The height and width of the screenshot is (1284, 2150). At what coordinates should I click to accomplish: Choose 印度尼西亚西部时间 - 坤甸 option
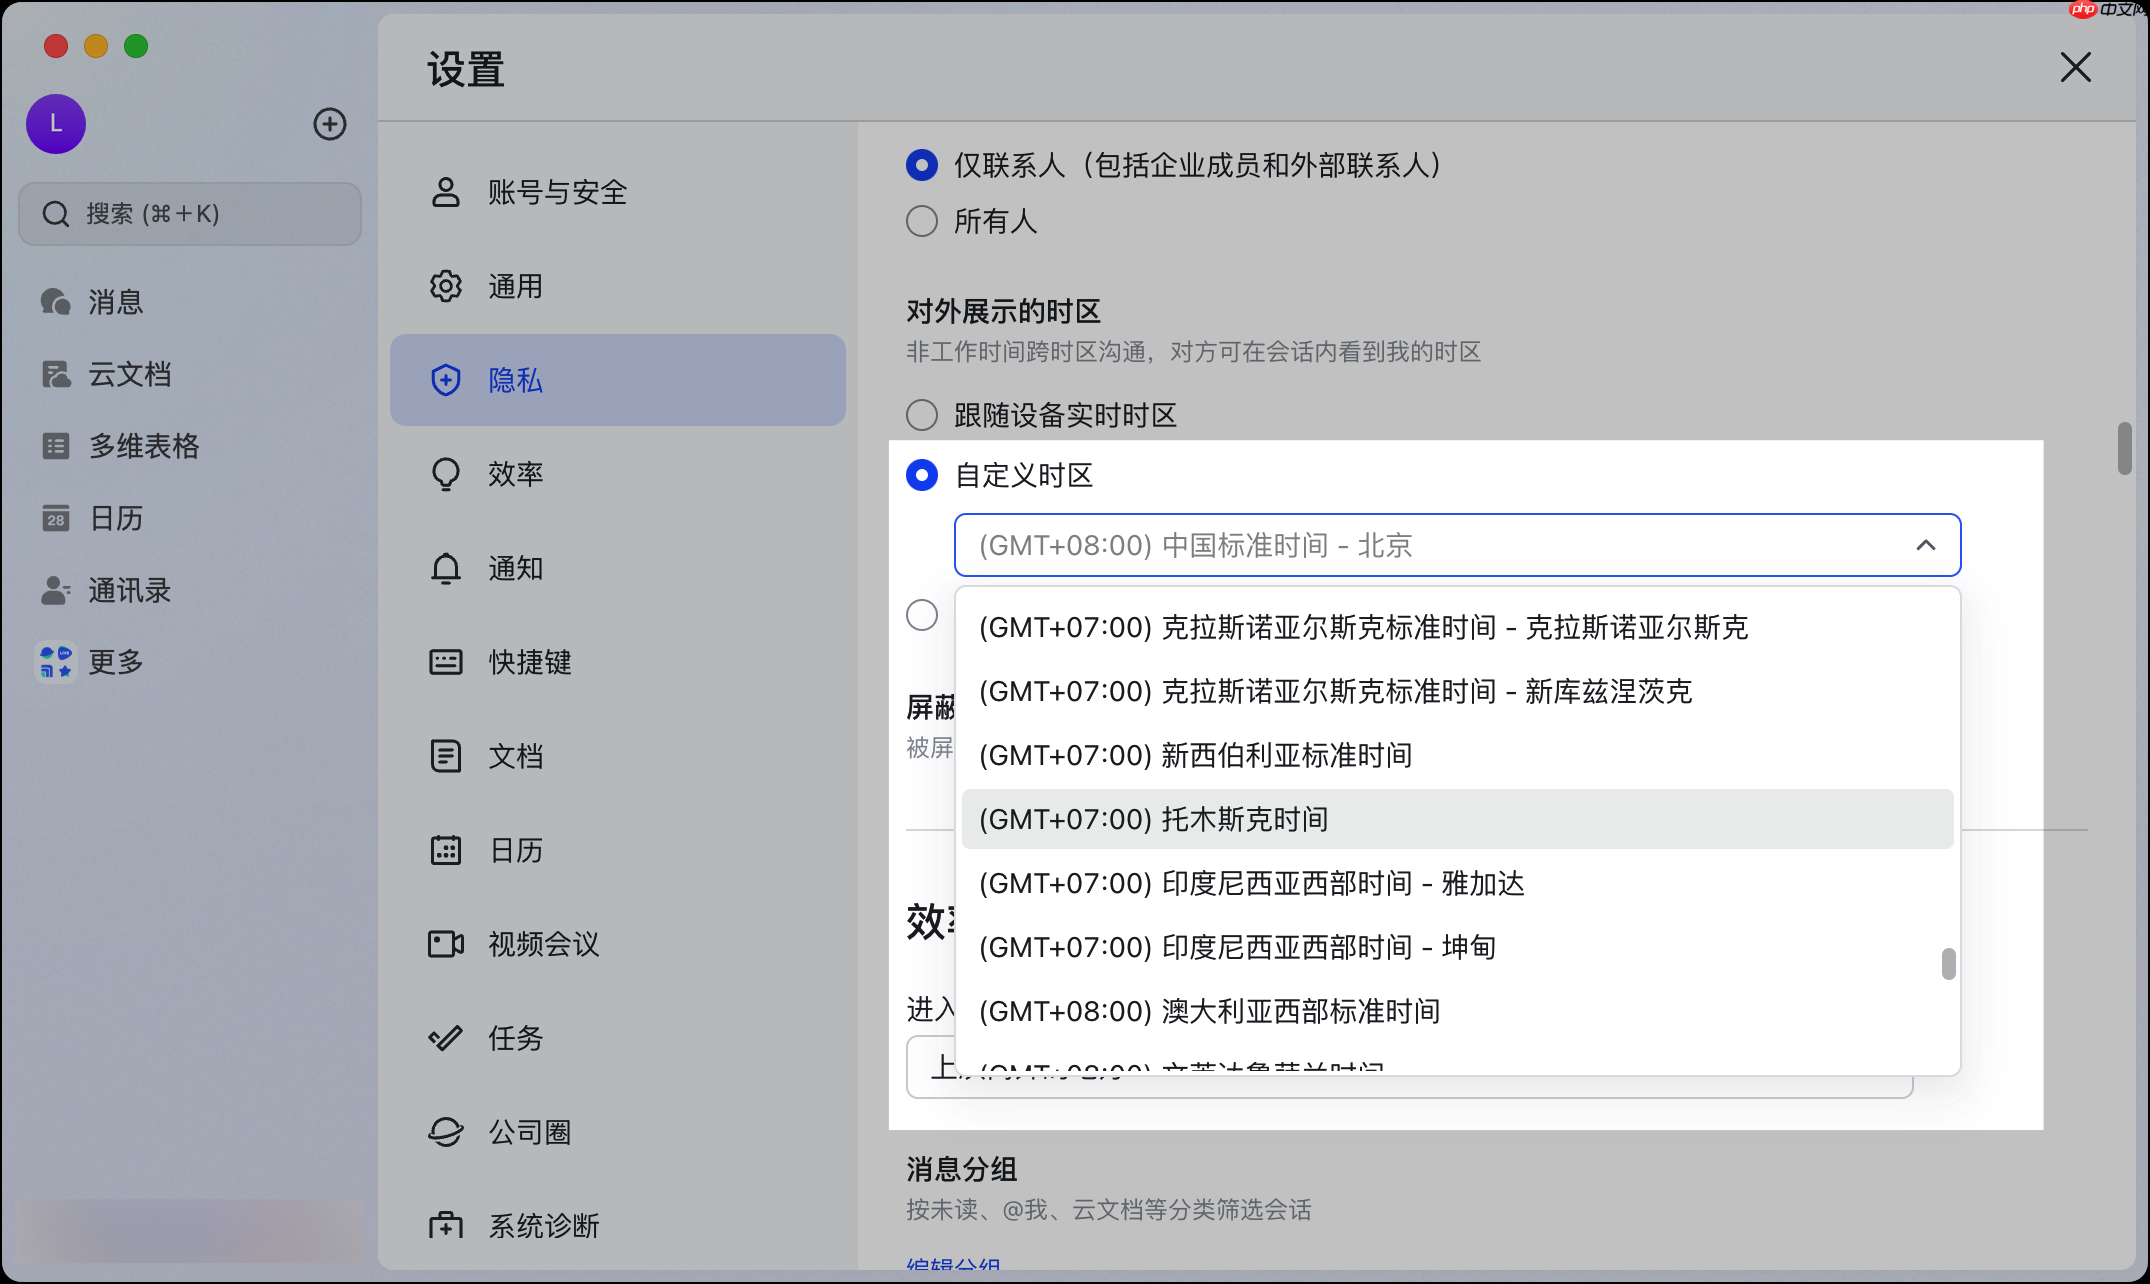coord(1457,947)
